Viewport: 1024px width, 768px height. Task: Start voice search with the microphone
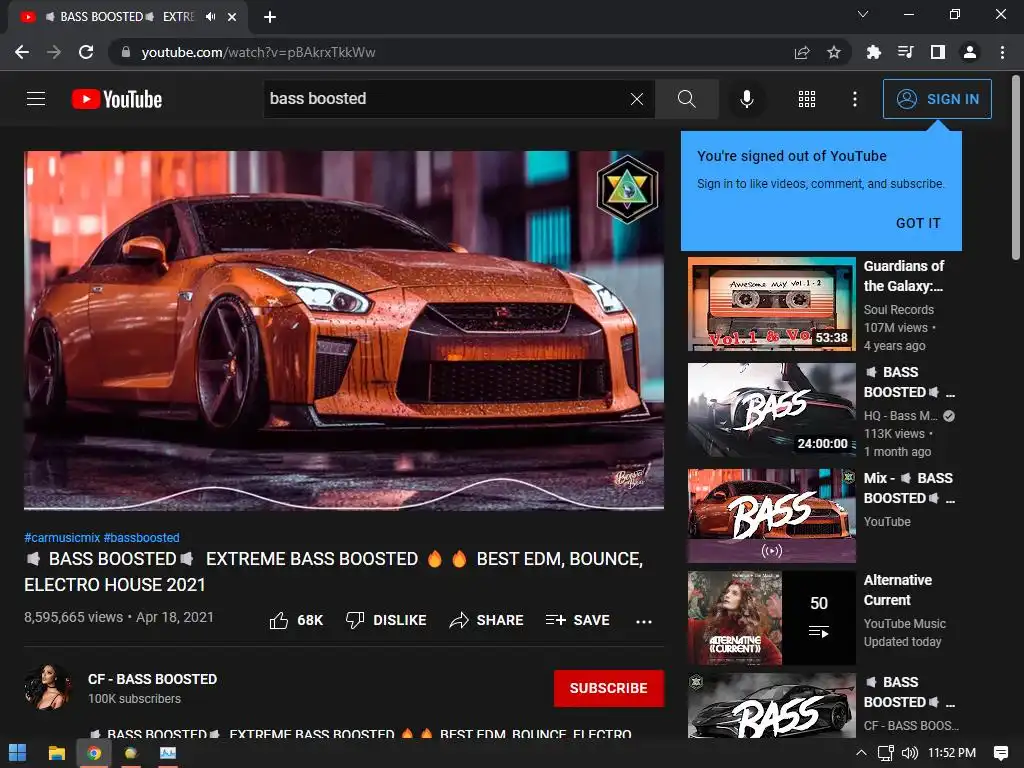coord(747,99)
